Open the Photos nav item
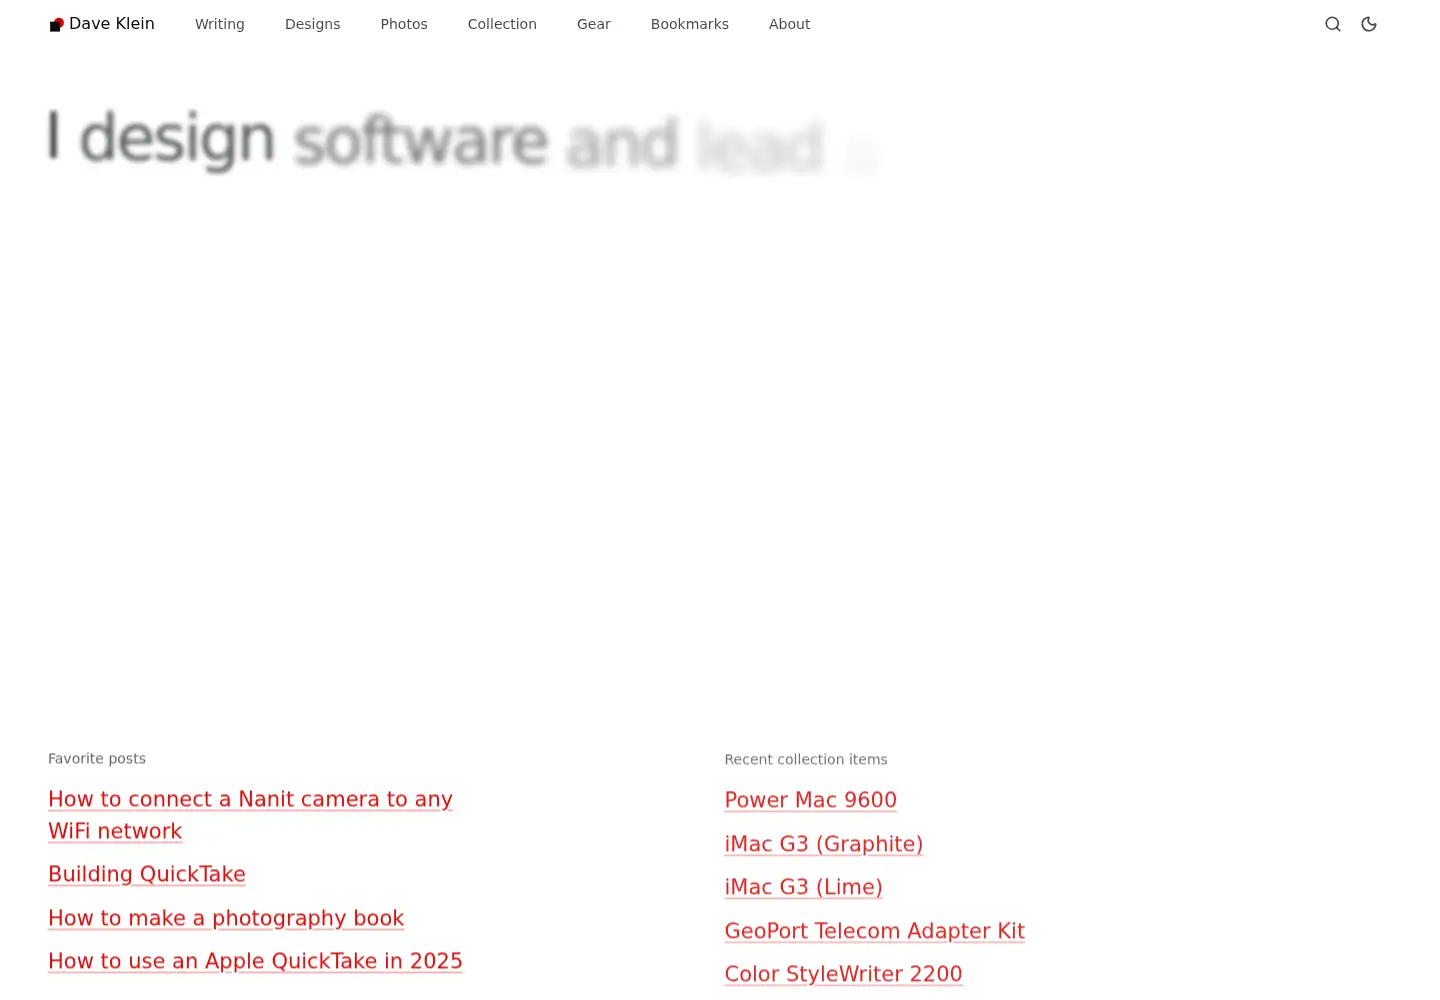Viewport: 1440px width, 1000px height. (x=404, y=24)
